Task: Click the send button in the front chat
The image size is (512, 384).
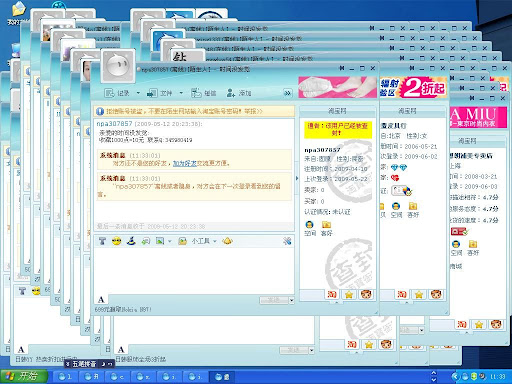Action: pos(274,300)
